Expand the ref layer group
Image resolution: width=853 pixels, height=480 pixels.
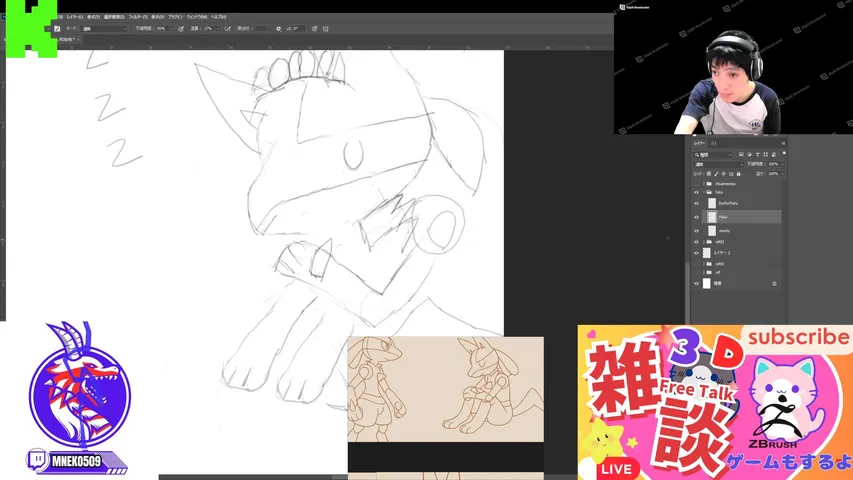[703, 272]
